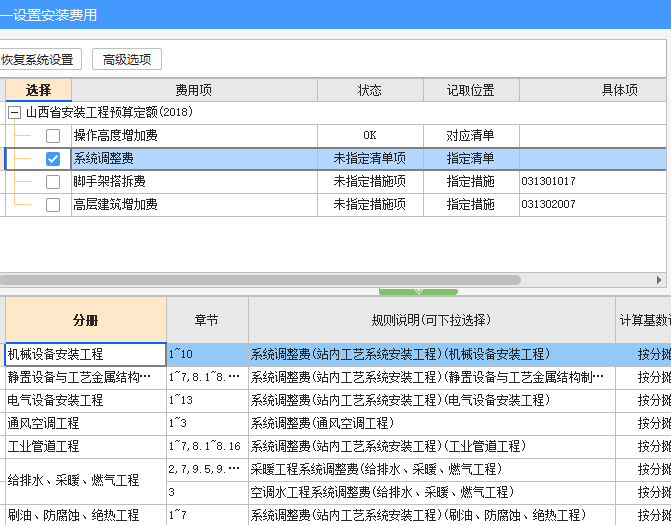This screenshot has width=671, height=525.
Task: Select the 脚手架搭拆费 row text
Action: coord(110,182)
